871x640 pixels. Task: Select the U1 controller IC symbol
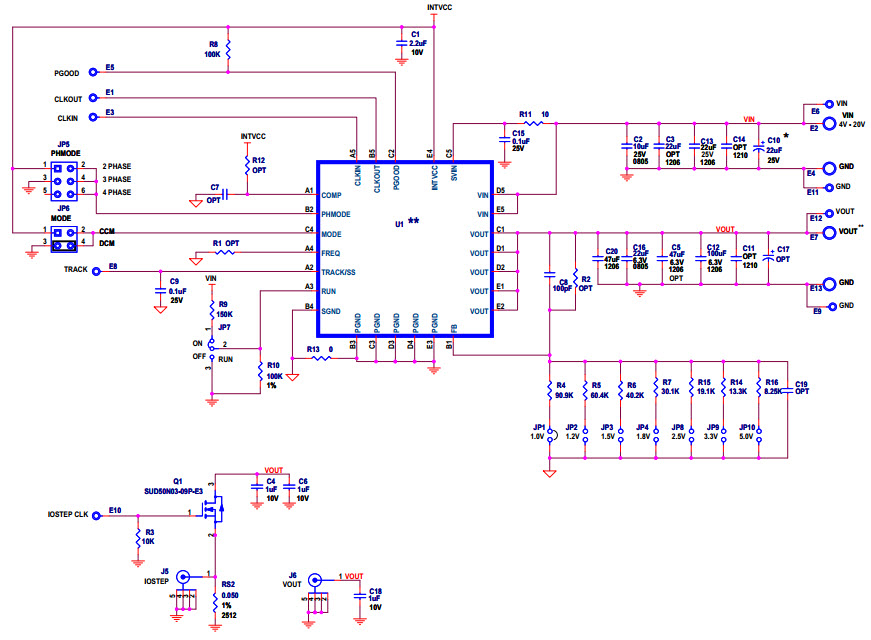coord(404,248)
